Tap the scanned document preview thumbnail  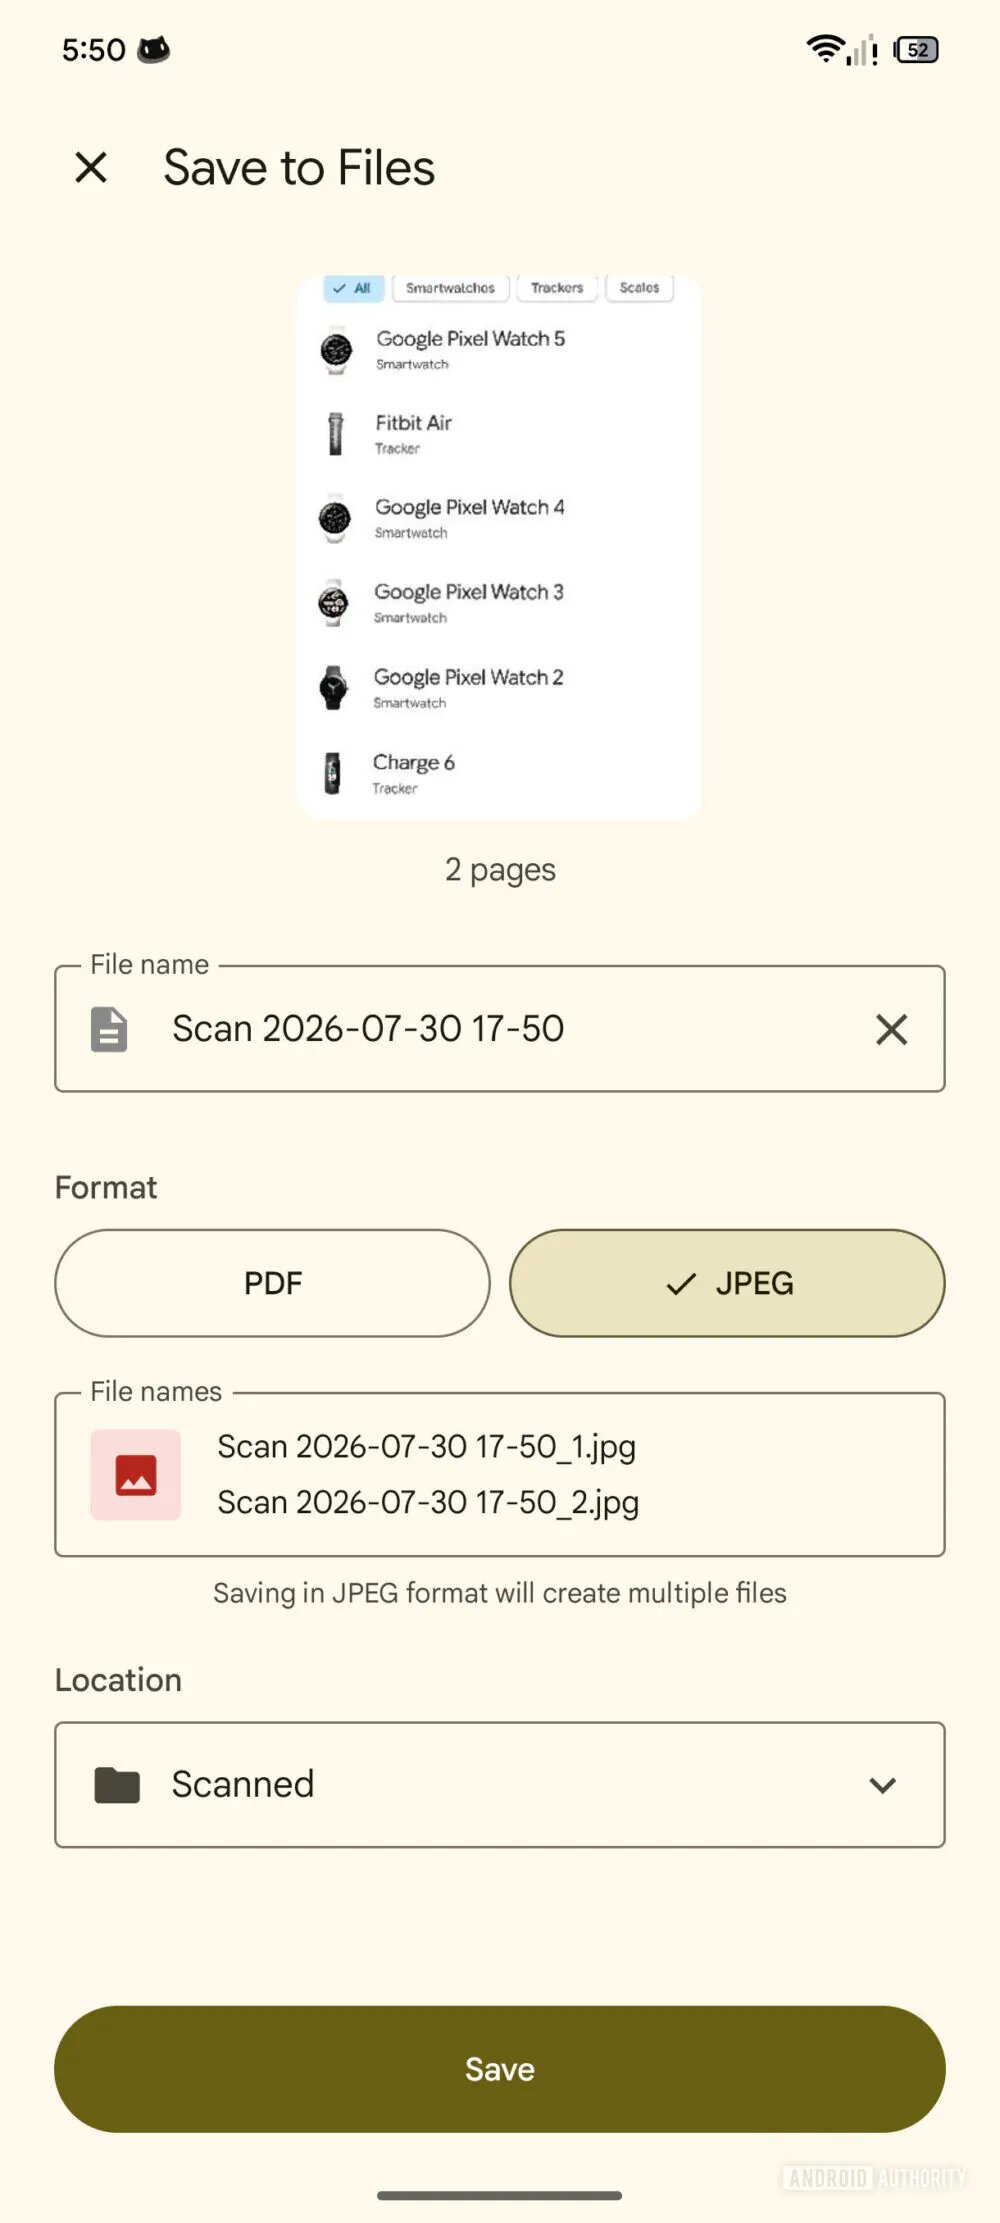(x=499, y=548)
